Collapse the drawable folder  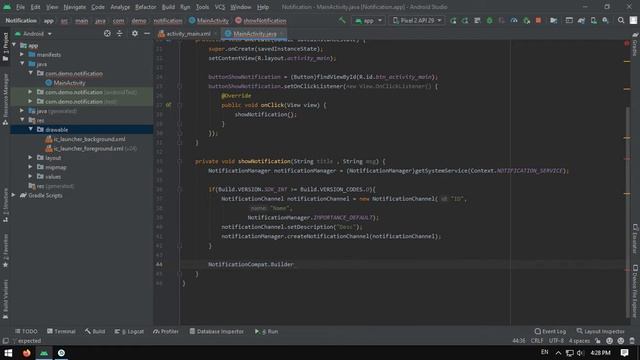(31, 129)
